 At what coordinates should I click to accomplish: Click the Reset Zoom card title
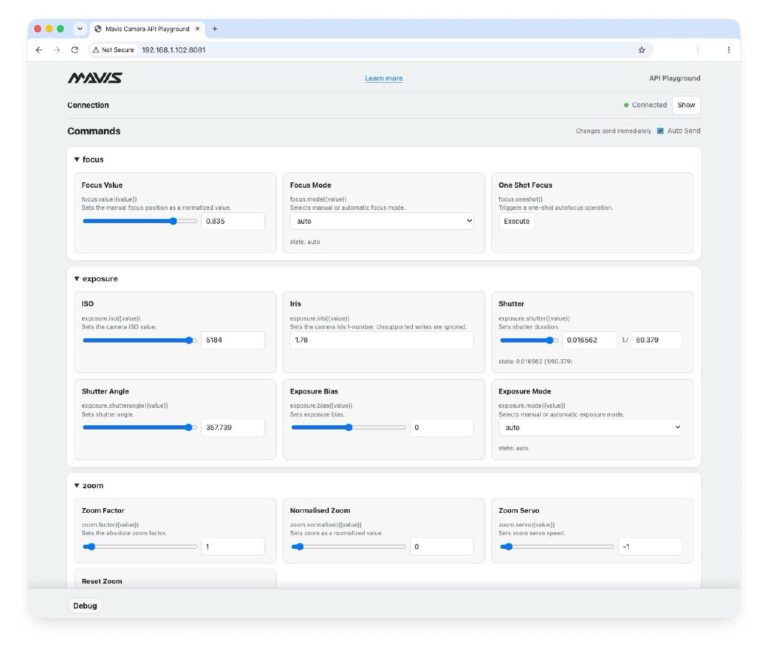tap(102, 581)
